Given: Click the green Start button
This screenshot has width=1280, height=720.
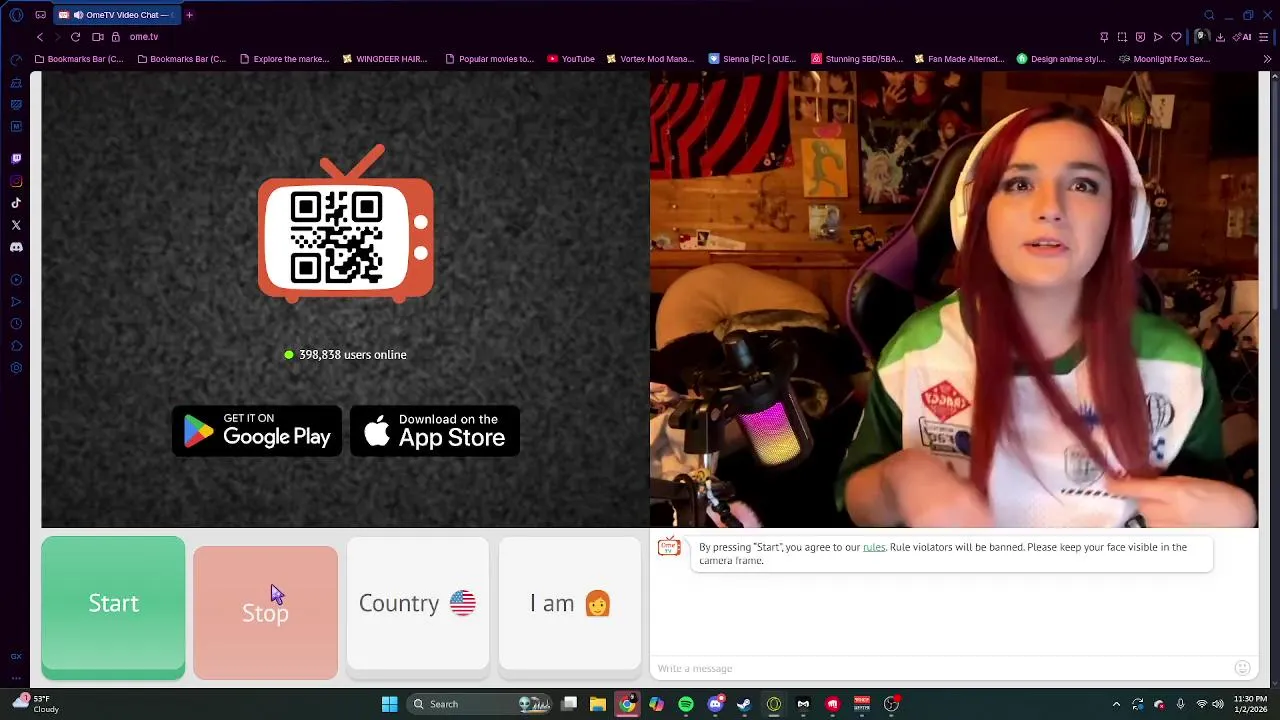Looking at the screenshot, I should 113,608.
